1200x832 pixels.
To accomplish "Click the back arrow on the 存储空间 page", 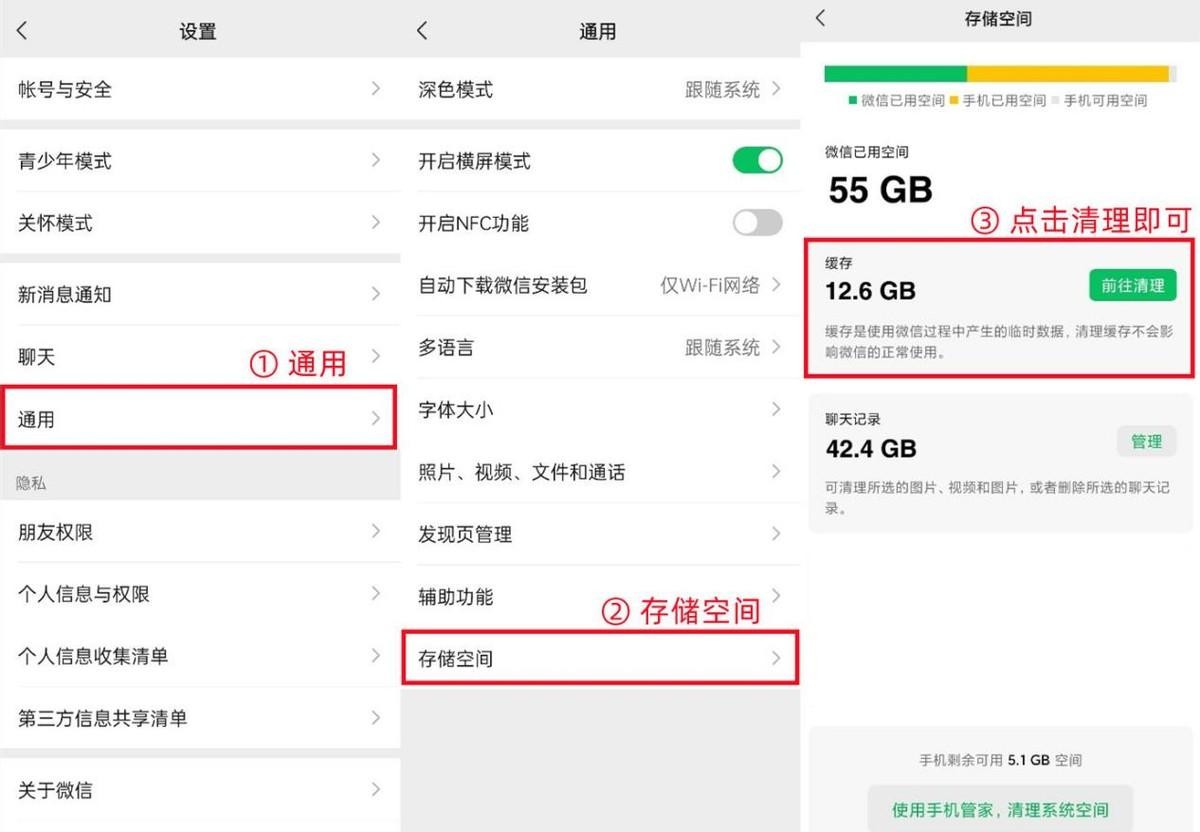I will [820, 18].
